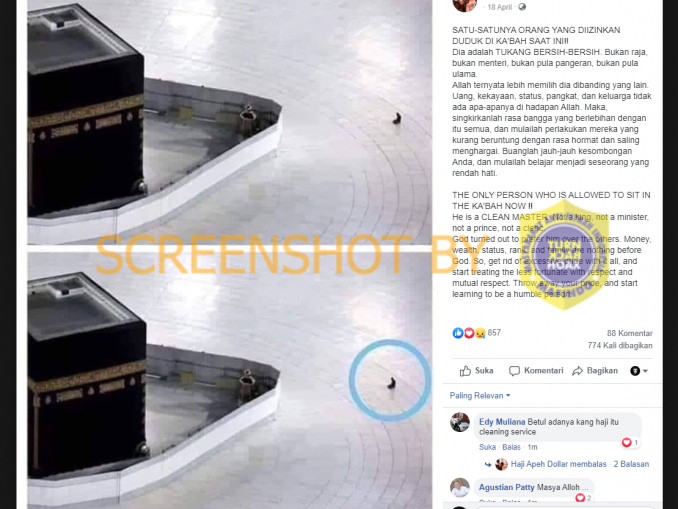Open the profile selector dropdown beside Bagikan

639,371
